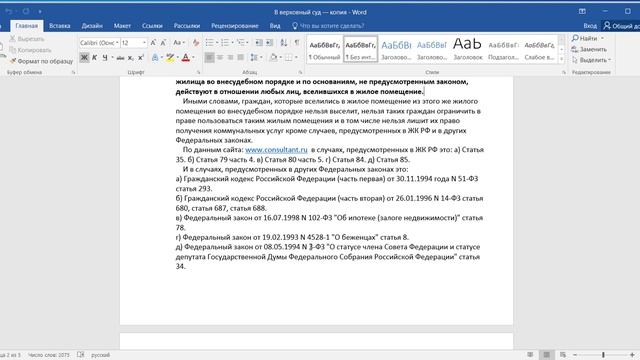
Task: Switch to the Главная tab
Action: 27,26
